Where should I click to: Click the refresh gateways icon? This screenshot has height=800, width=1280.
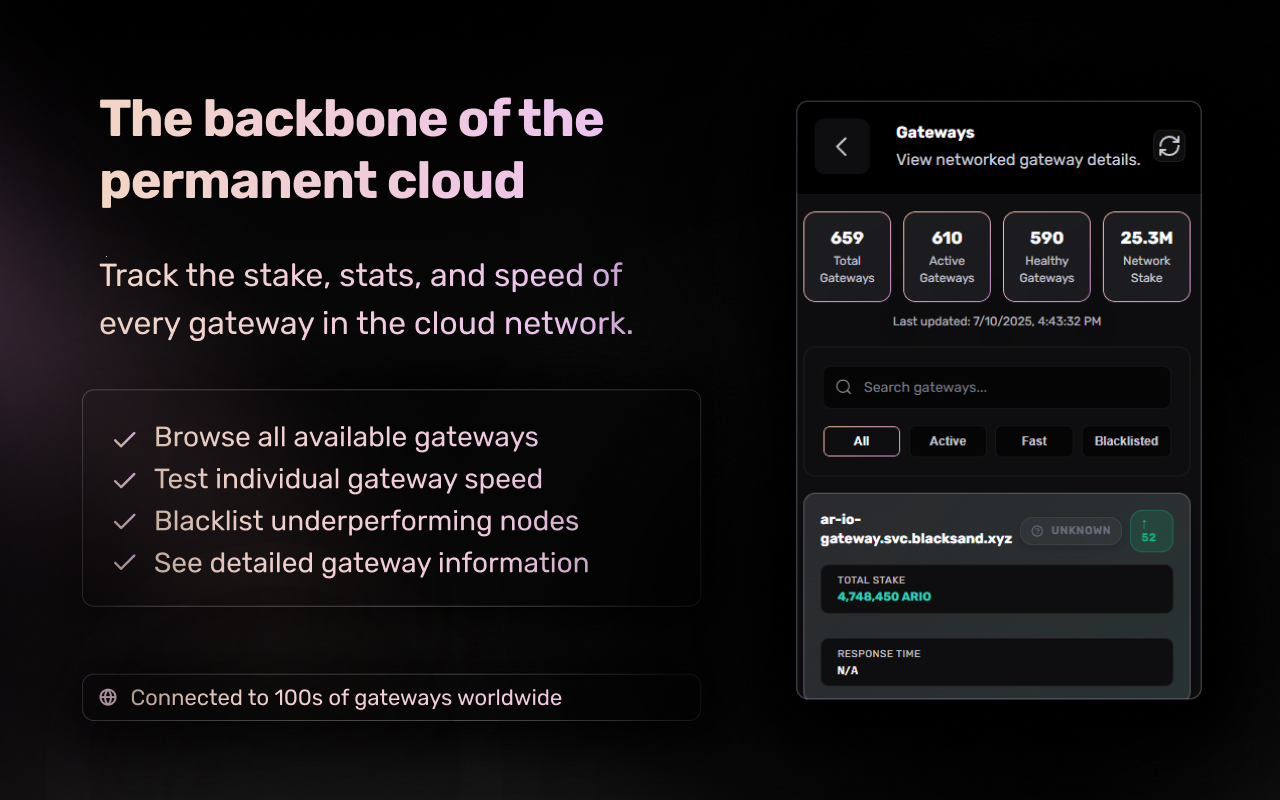click(1169, 146)
